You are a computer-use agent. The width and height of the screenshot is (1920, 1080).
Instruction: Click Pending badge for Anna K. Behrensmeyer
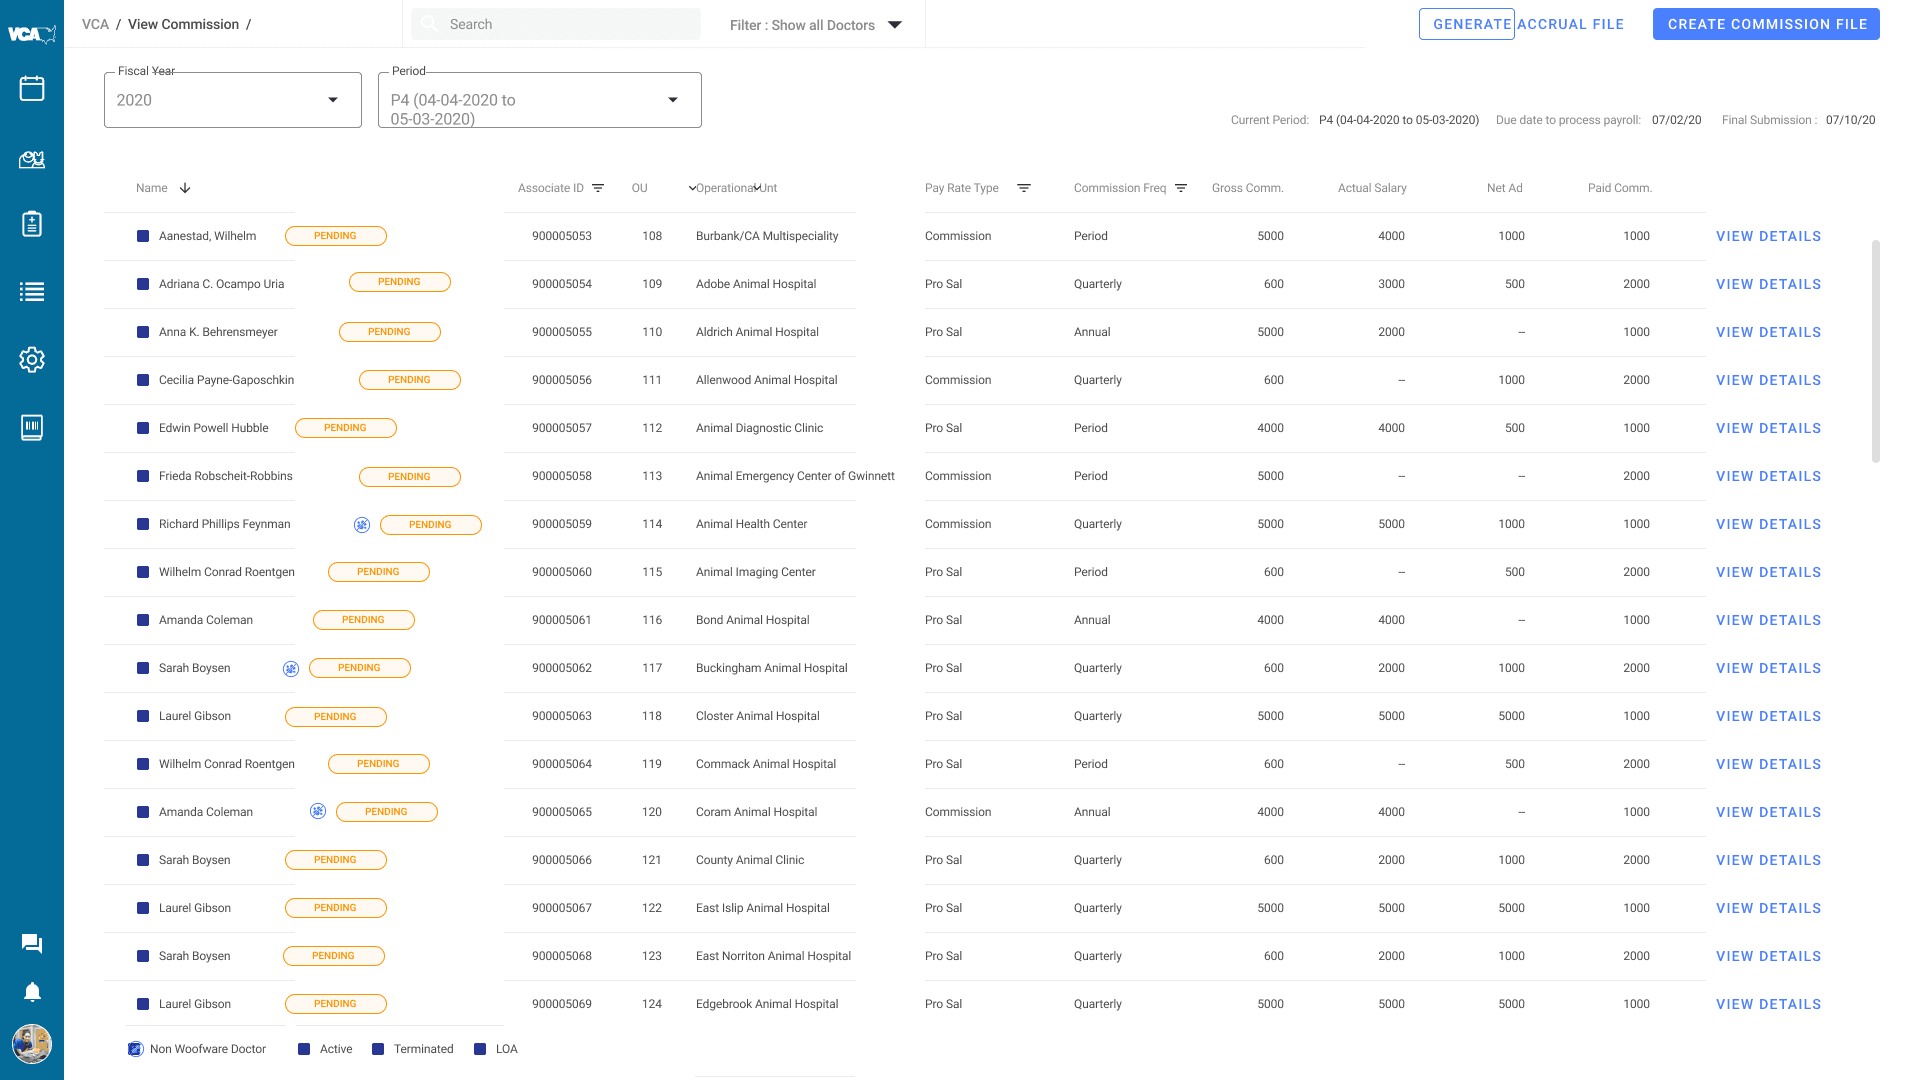(390, 332)
